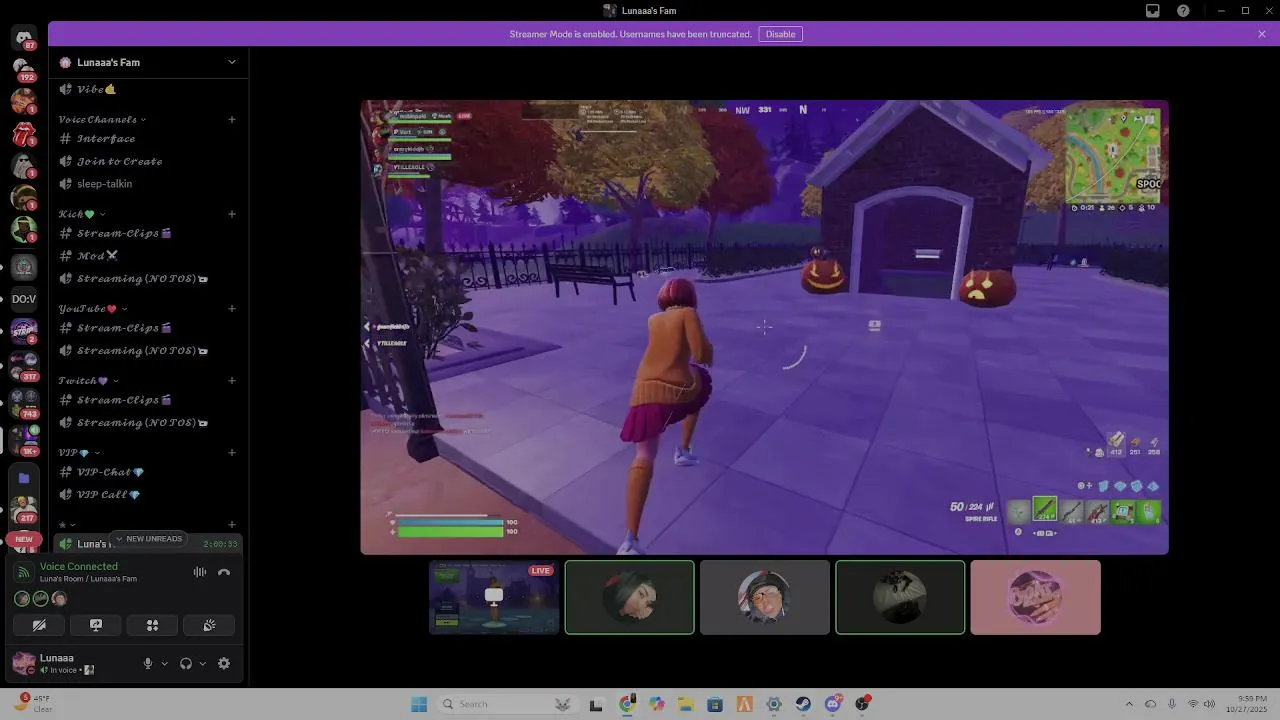Show hidden system tray icons
1280x720 pixels.
(x=1129, y=704)
